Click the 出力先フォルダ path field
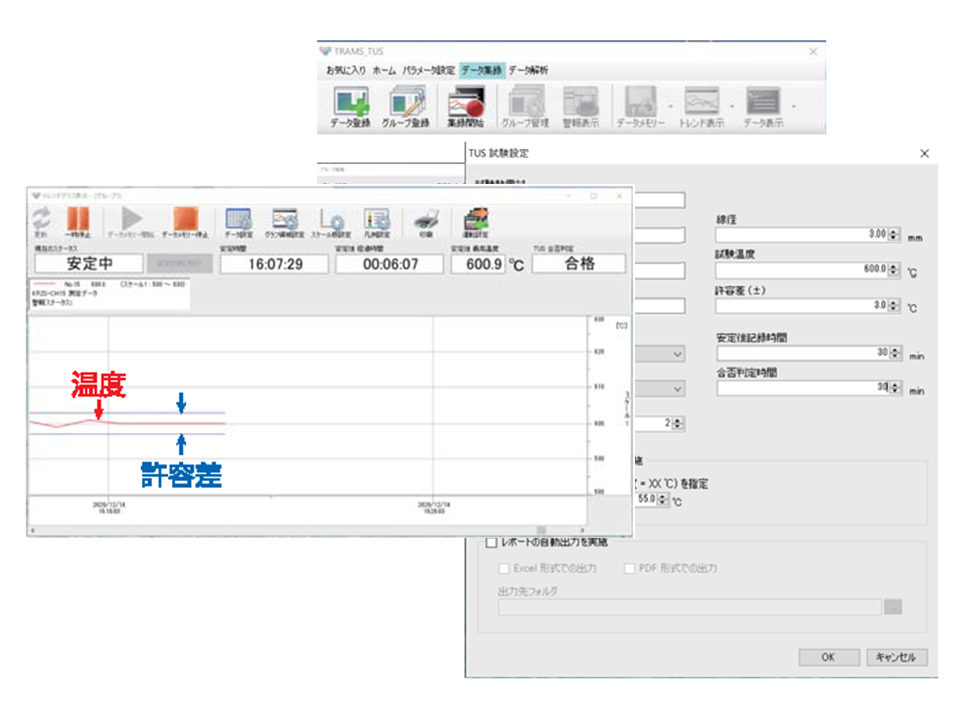Screen dimensions: 960x720 [690, 607]
